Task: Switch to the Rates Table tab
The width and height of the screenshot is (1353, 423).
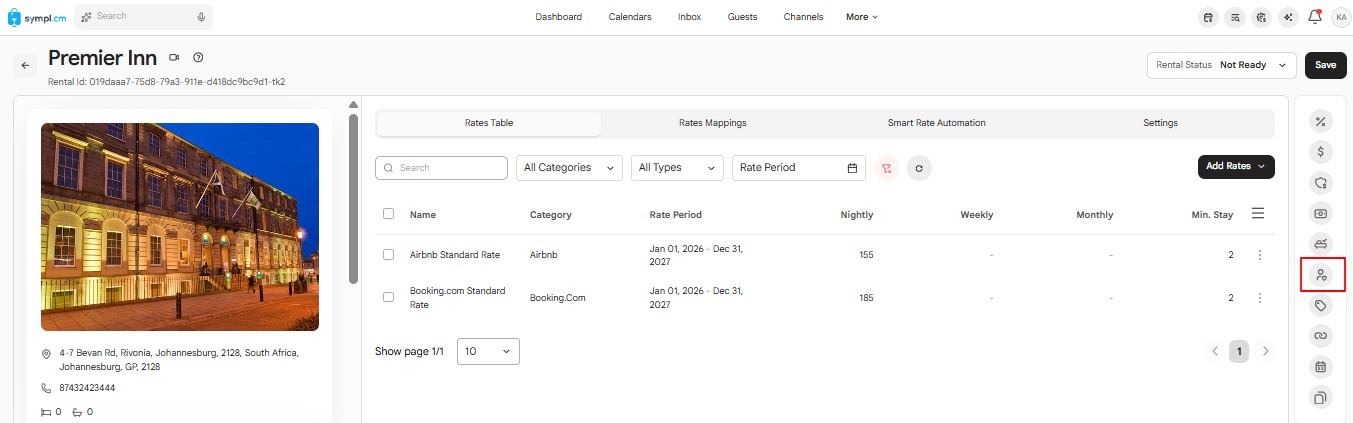Action: [x=489, y=123]
